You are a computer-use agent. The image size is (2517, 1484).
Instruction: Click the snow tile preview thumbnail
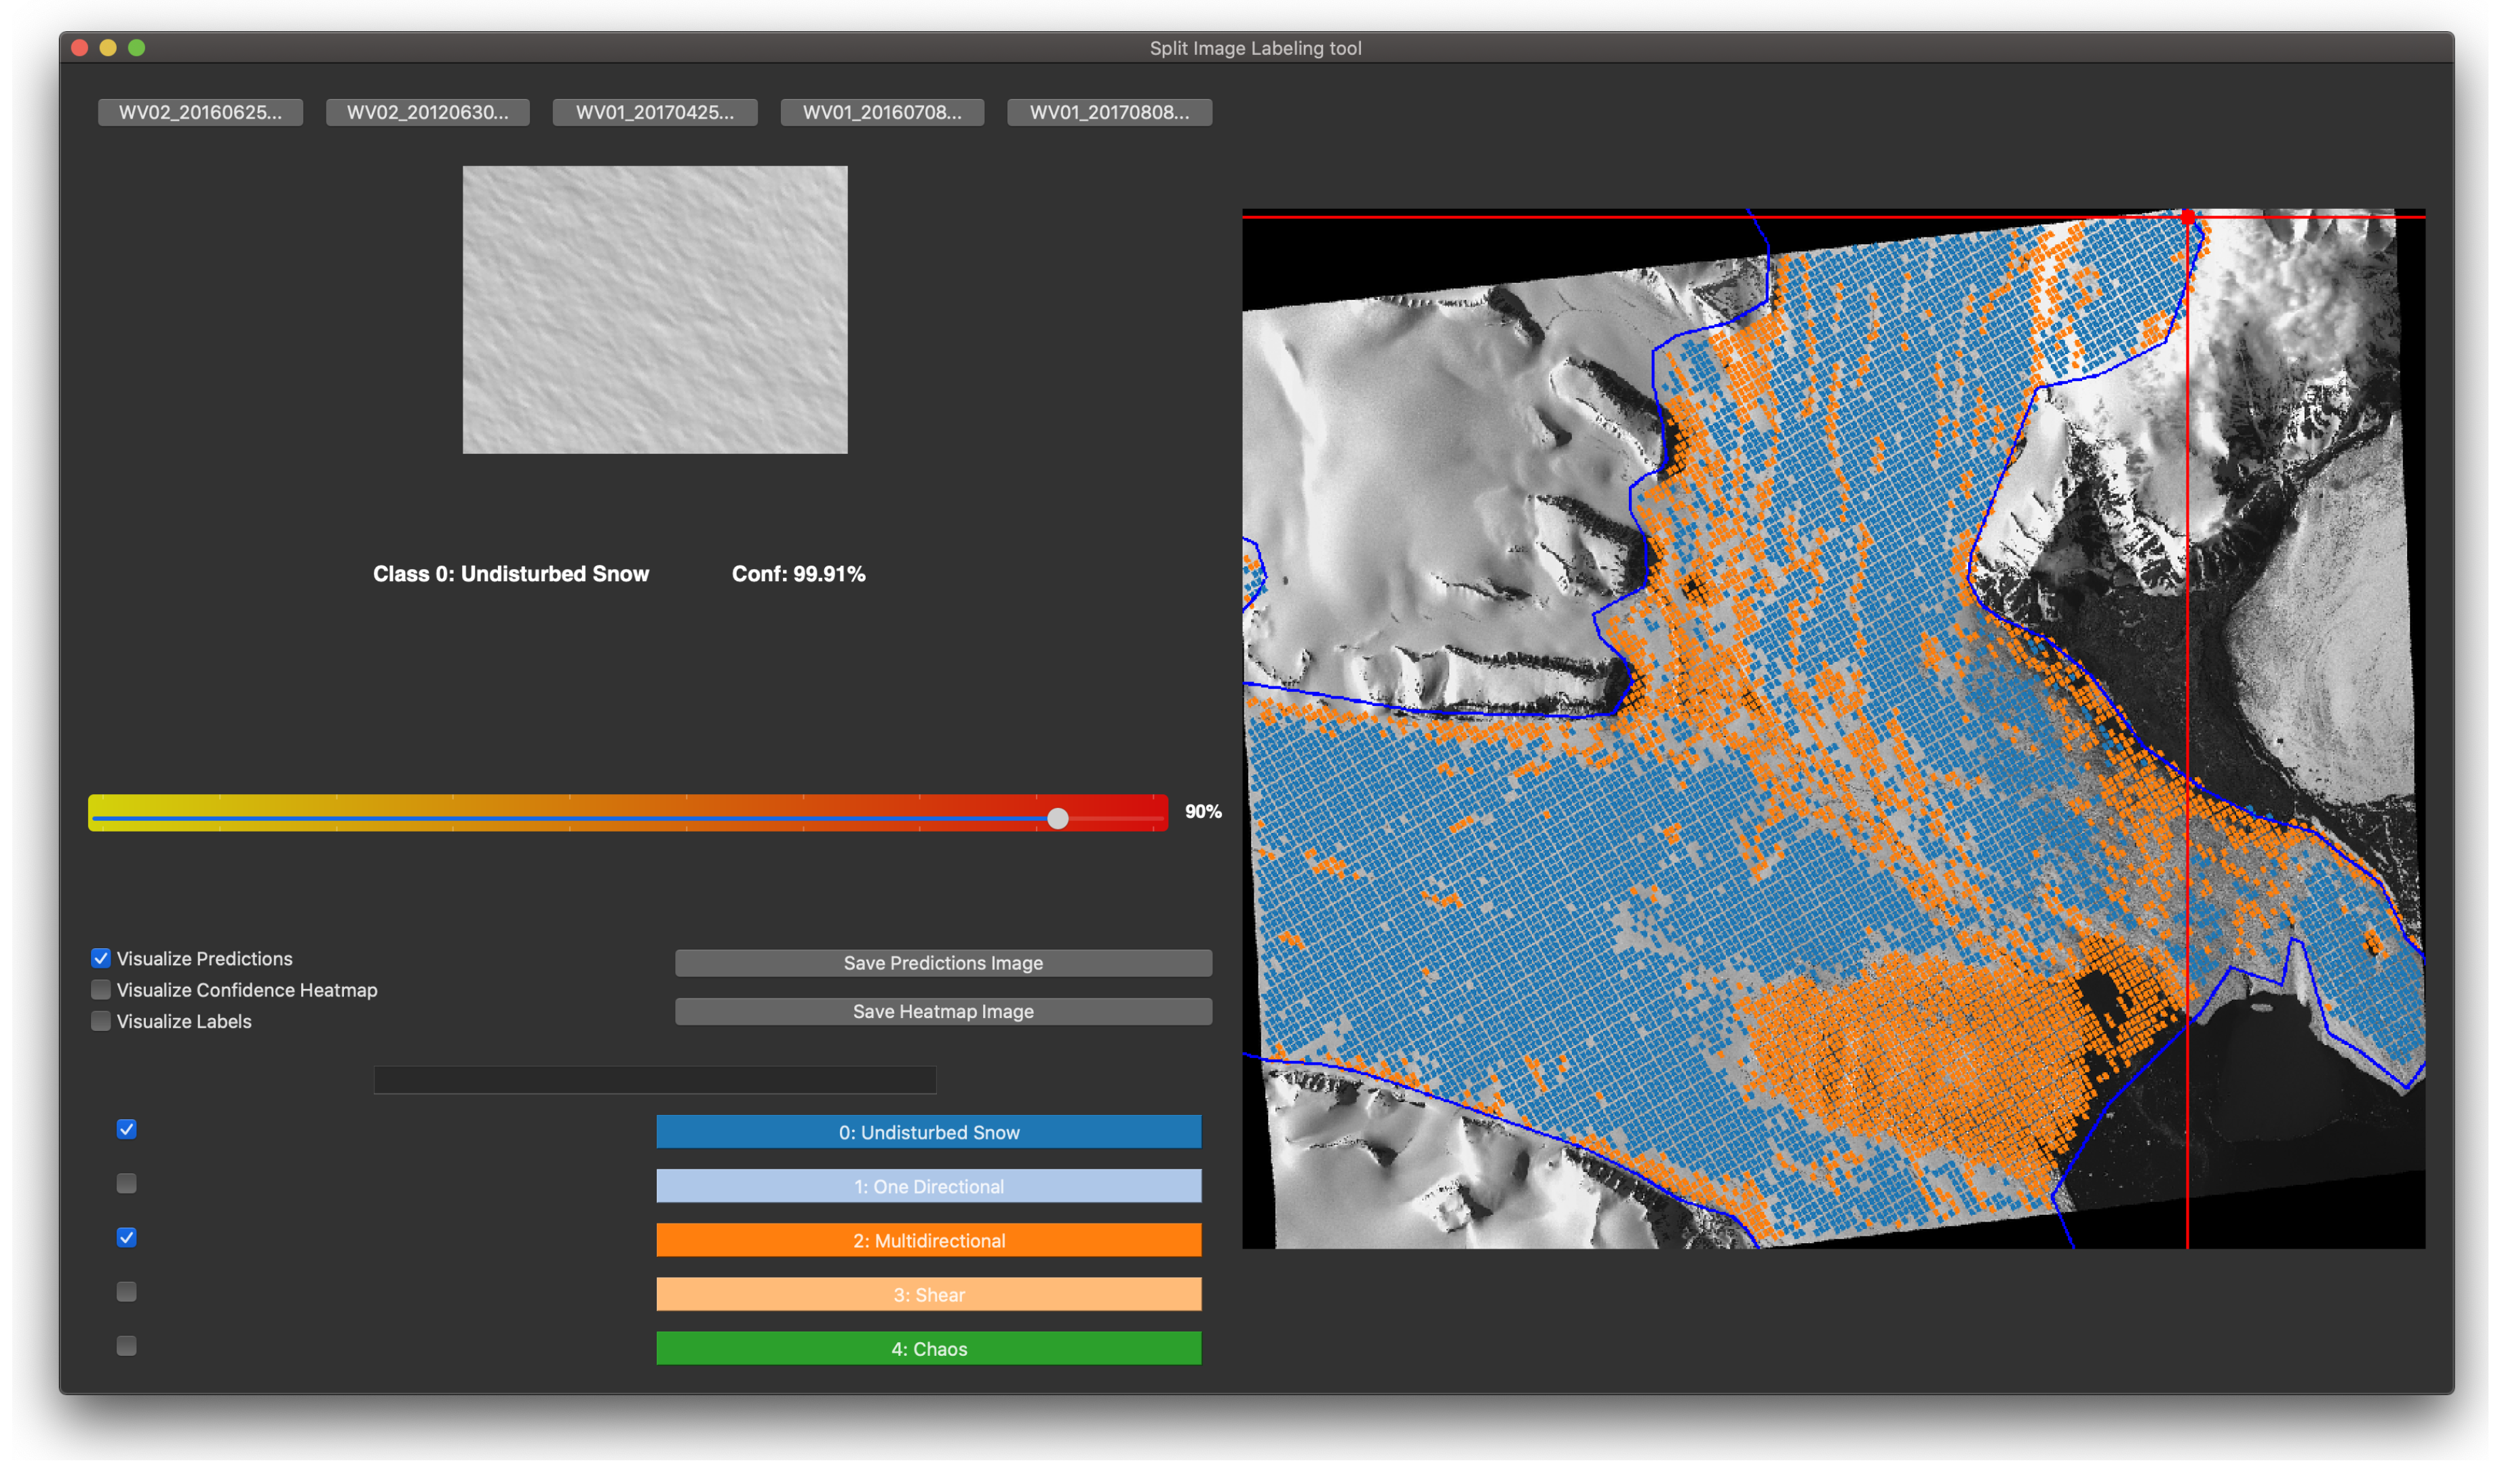[654, 309]
